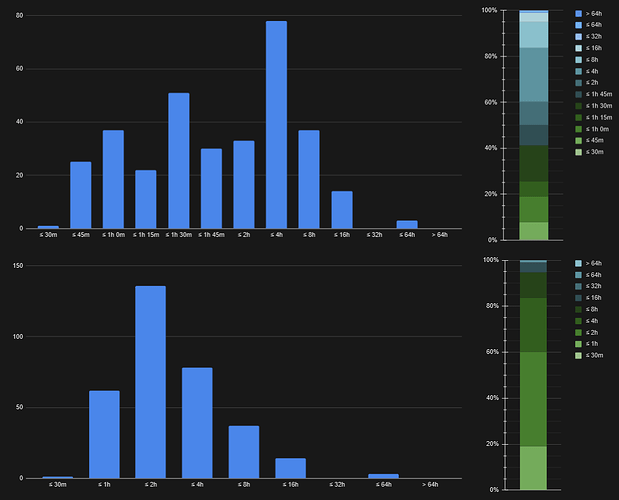619x500 pixels.
Task: Click the '≤ 16h' legend swatch in top legend
Action: pyautogui.click(x=579, y=48)
